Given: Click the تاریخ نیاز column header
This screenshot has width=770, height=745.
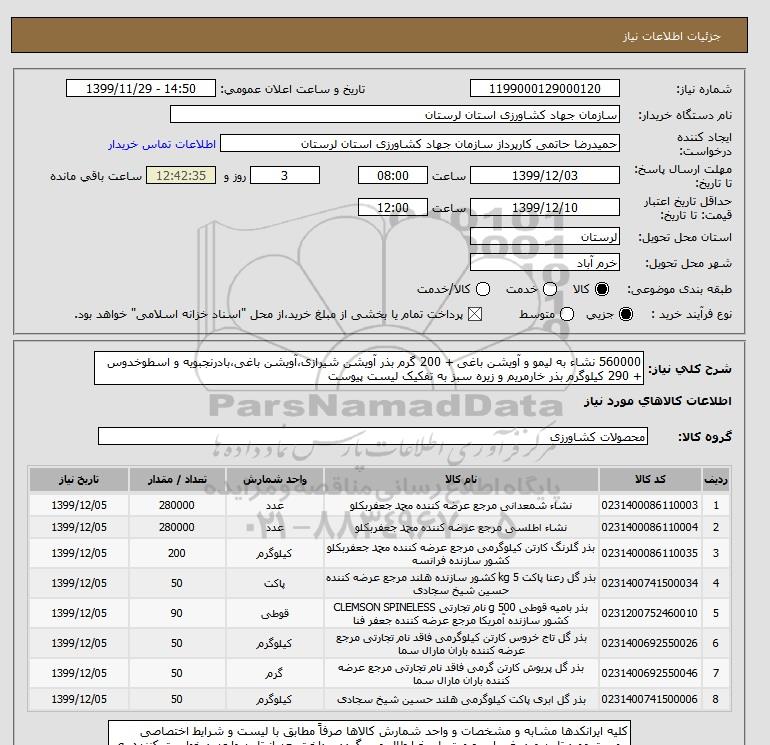Looking at the screenshot, I should coord(79,479).
